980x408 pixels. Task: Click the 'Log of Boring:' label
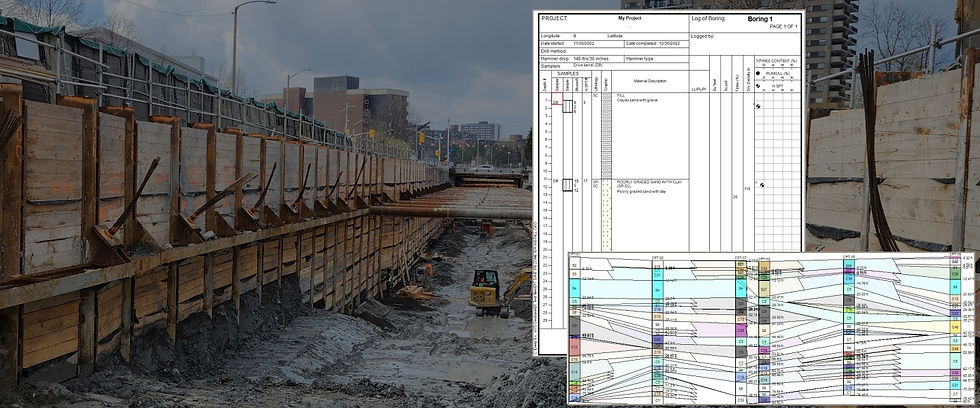[x=708, y=19]
